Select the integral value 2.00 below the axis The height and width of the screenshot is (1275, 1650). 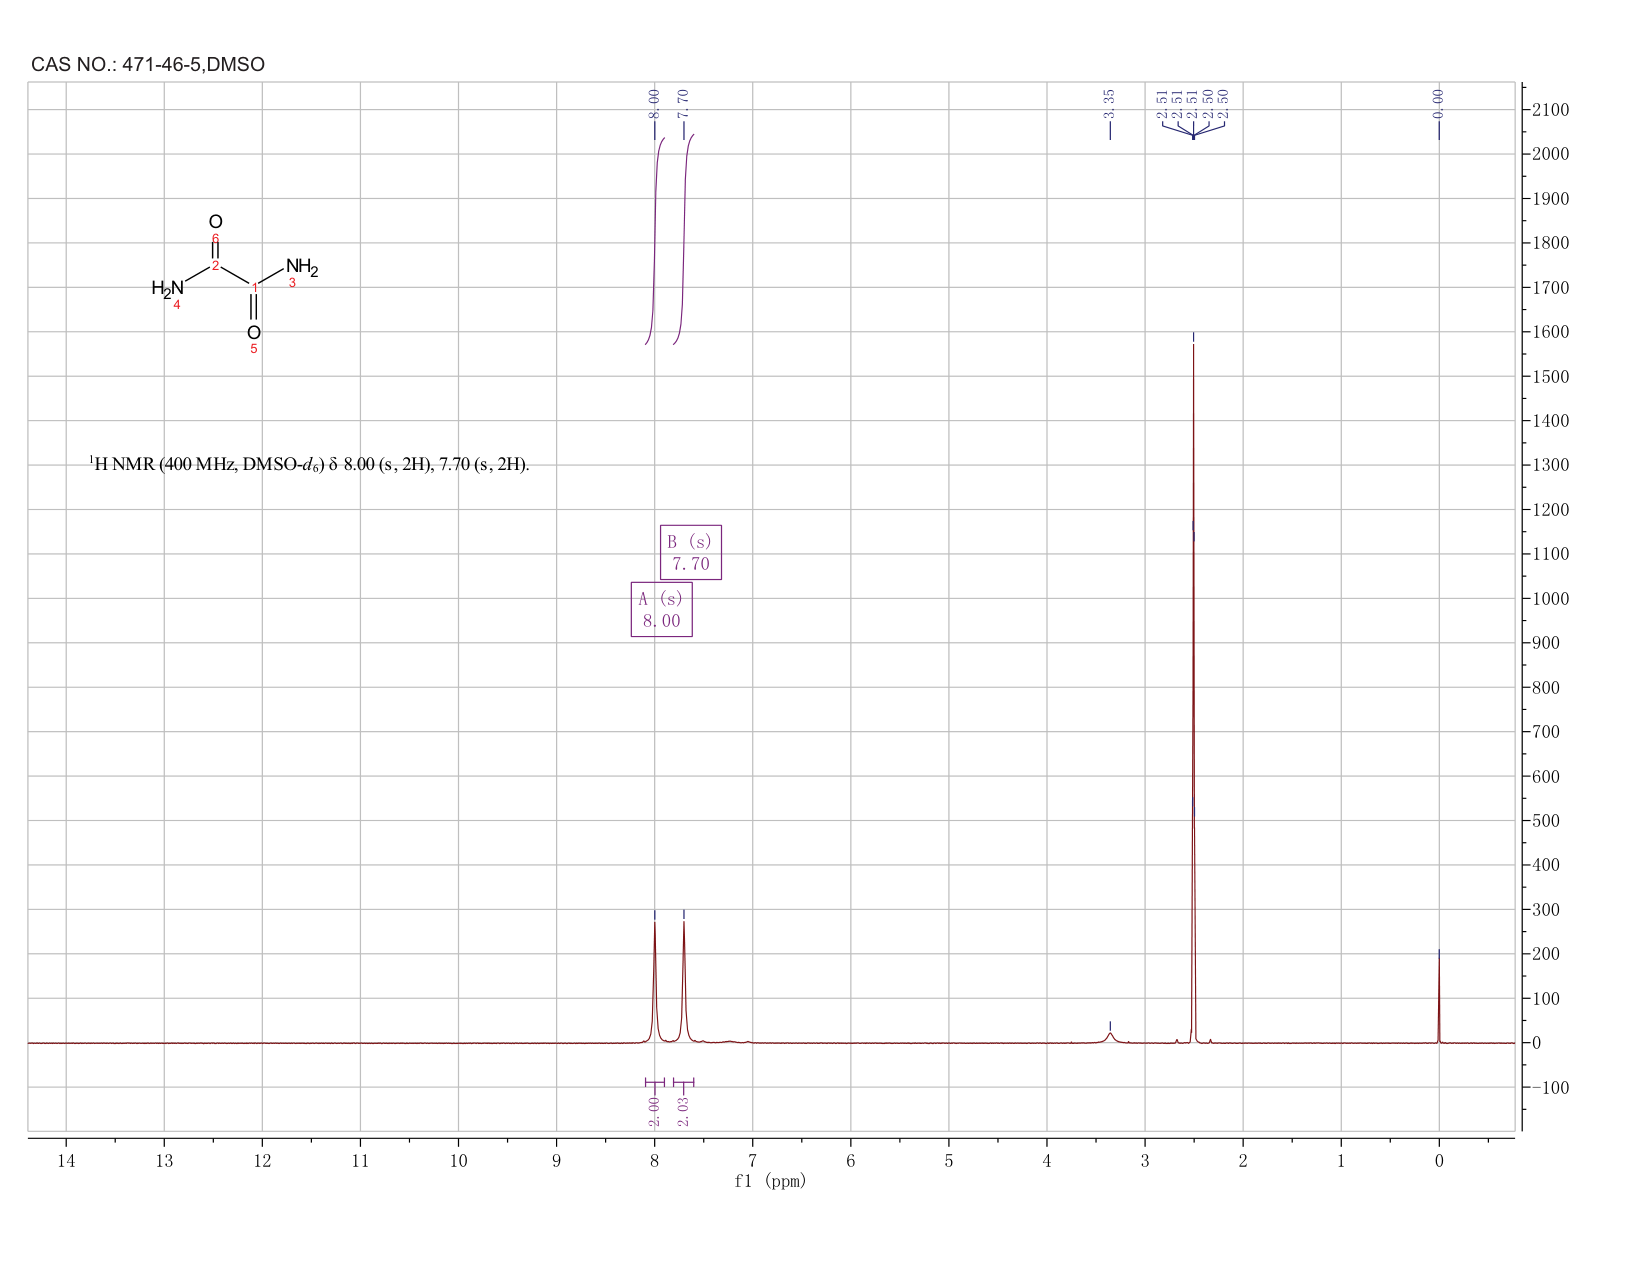coord(655,1111)
